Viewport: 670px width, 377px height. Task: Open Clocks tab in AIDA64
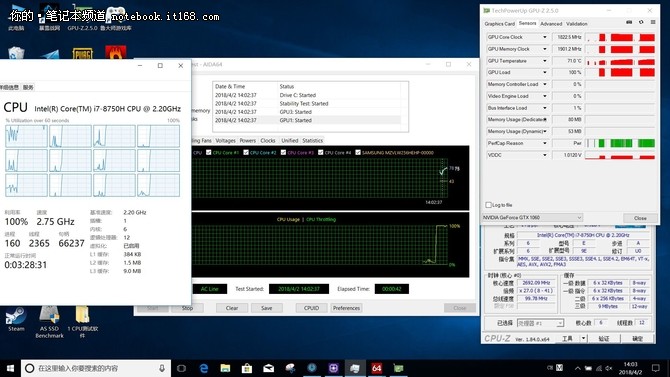(268, 141)
